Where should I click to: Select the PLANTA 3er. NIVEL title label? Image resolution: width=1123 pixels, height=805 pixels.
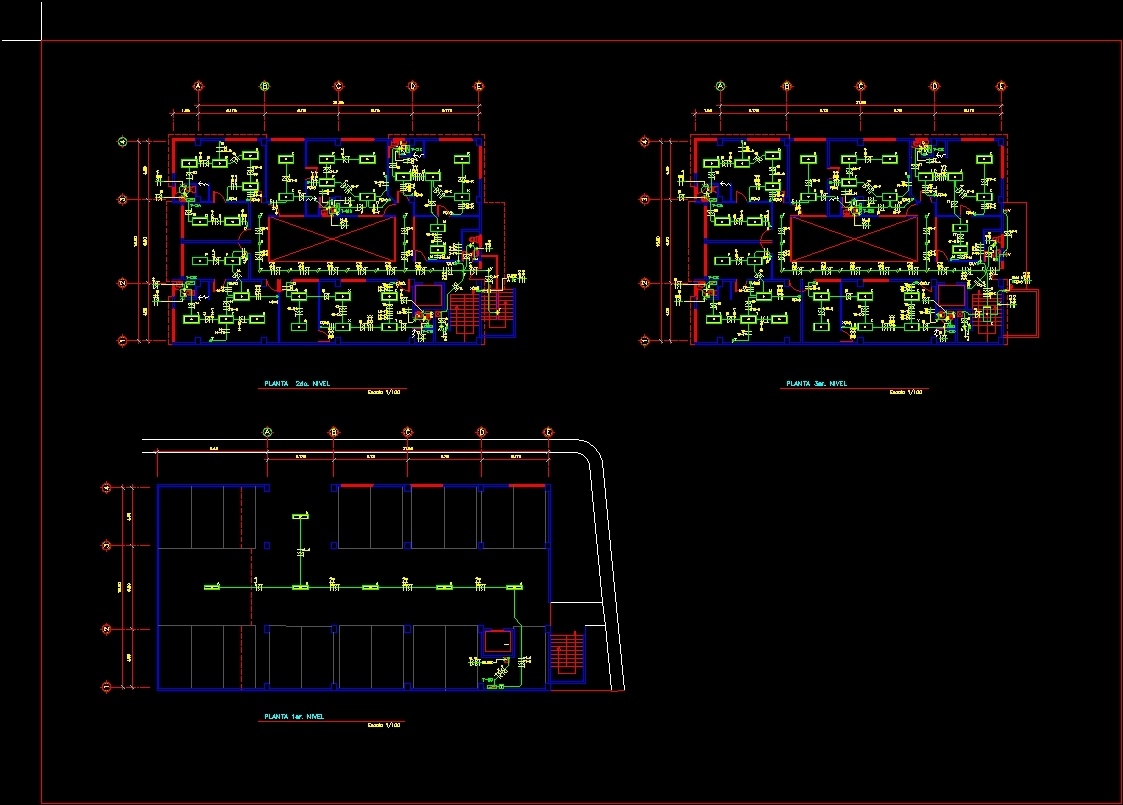[817, 383]
